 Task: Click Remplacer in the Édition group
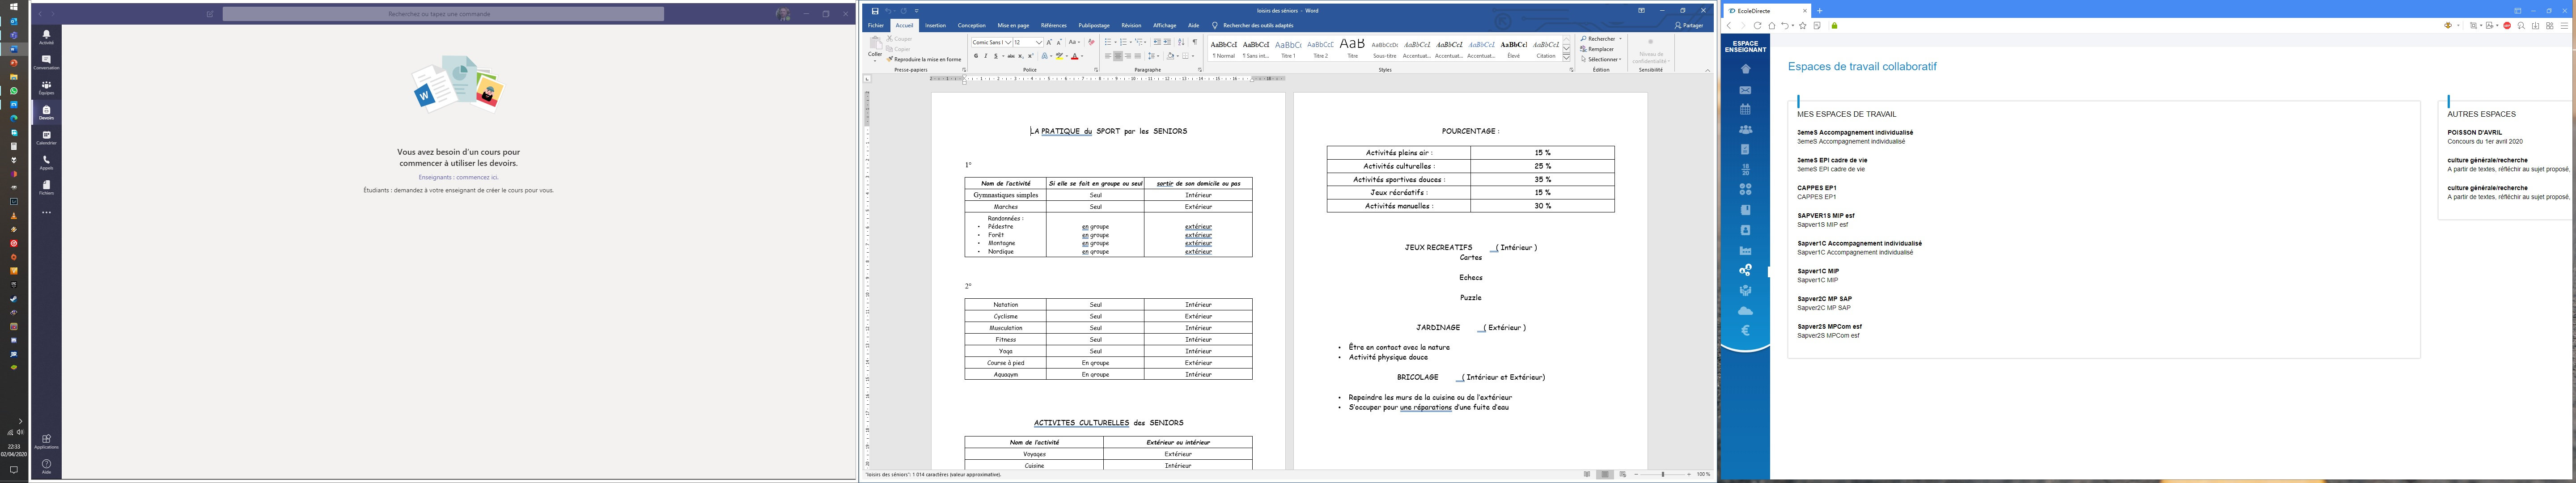point(1598,49)
